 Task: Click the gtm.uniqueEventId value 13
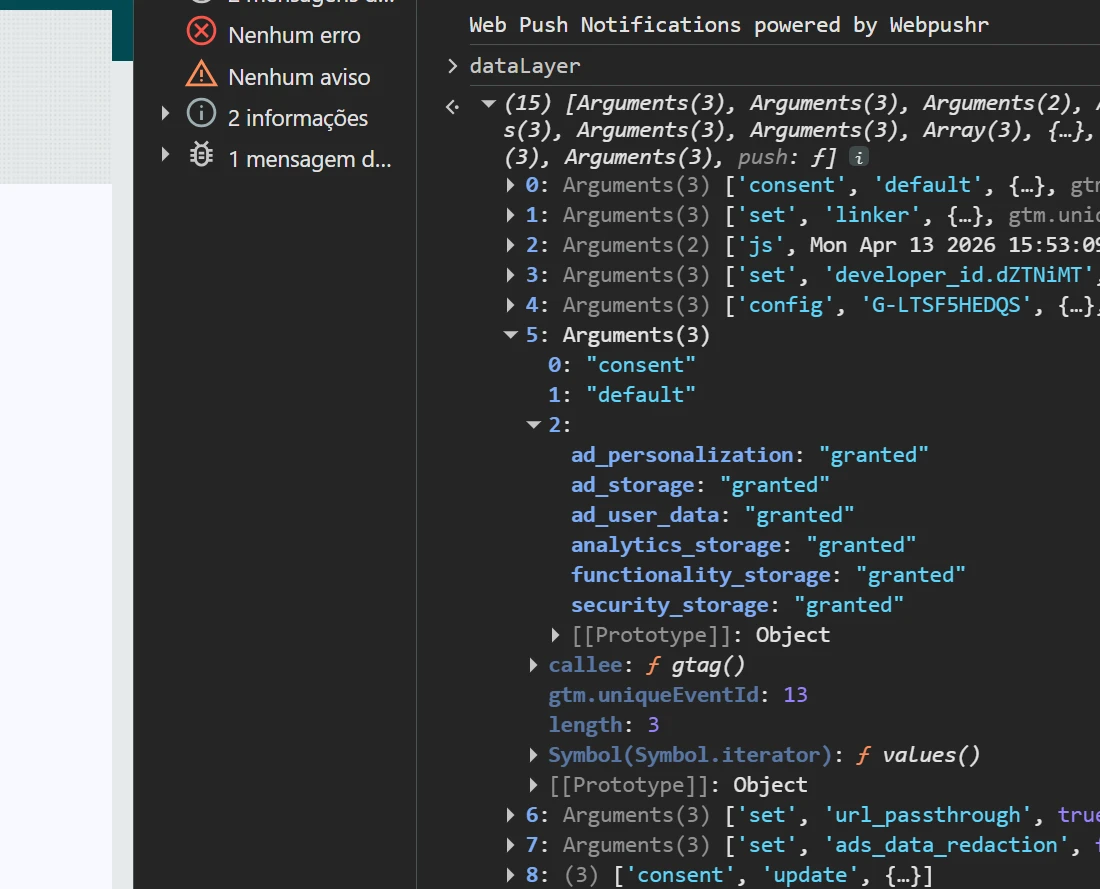[795, 695]
